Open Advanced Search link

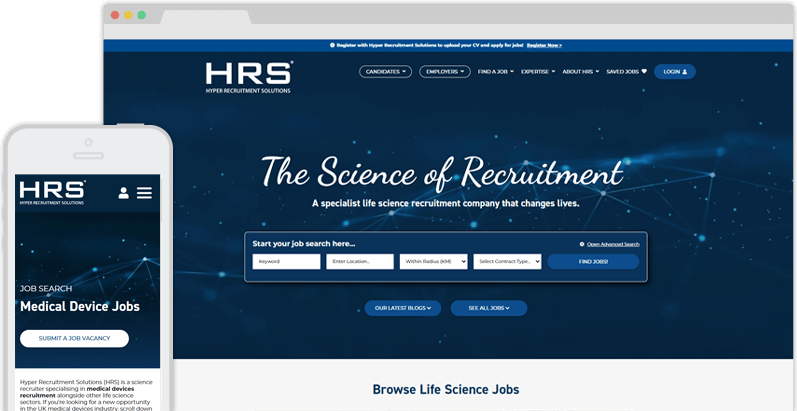coord(612,244)
